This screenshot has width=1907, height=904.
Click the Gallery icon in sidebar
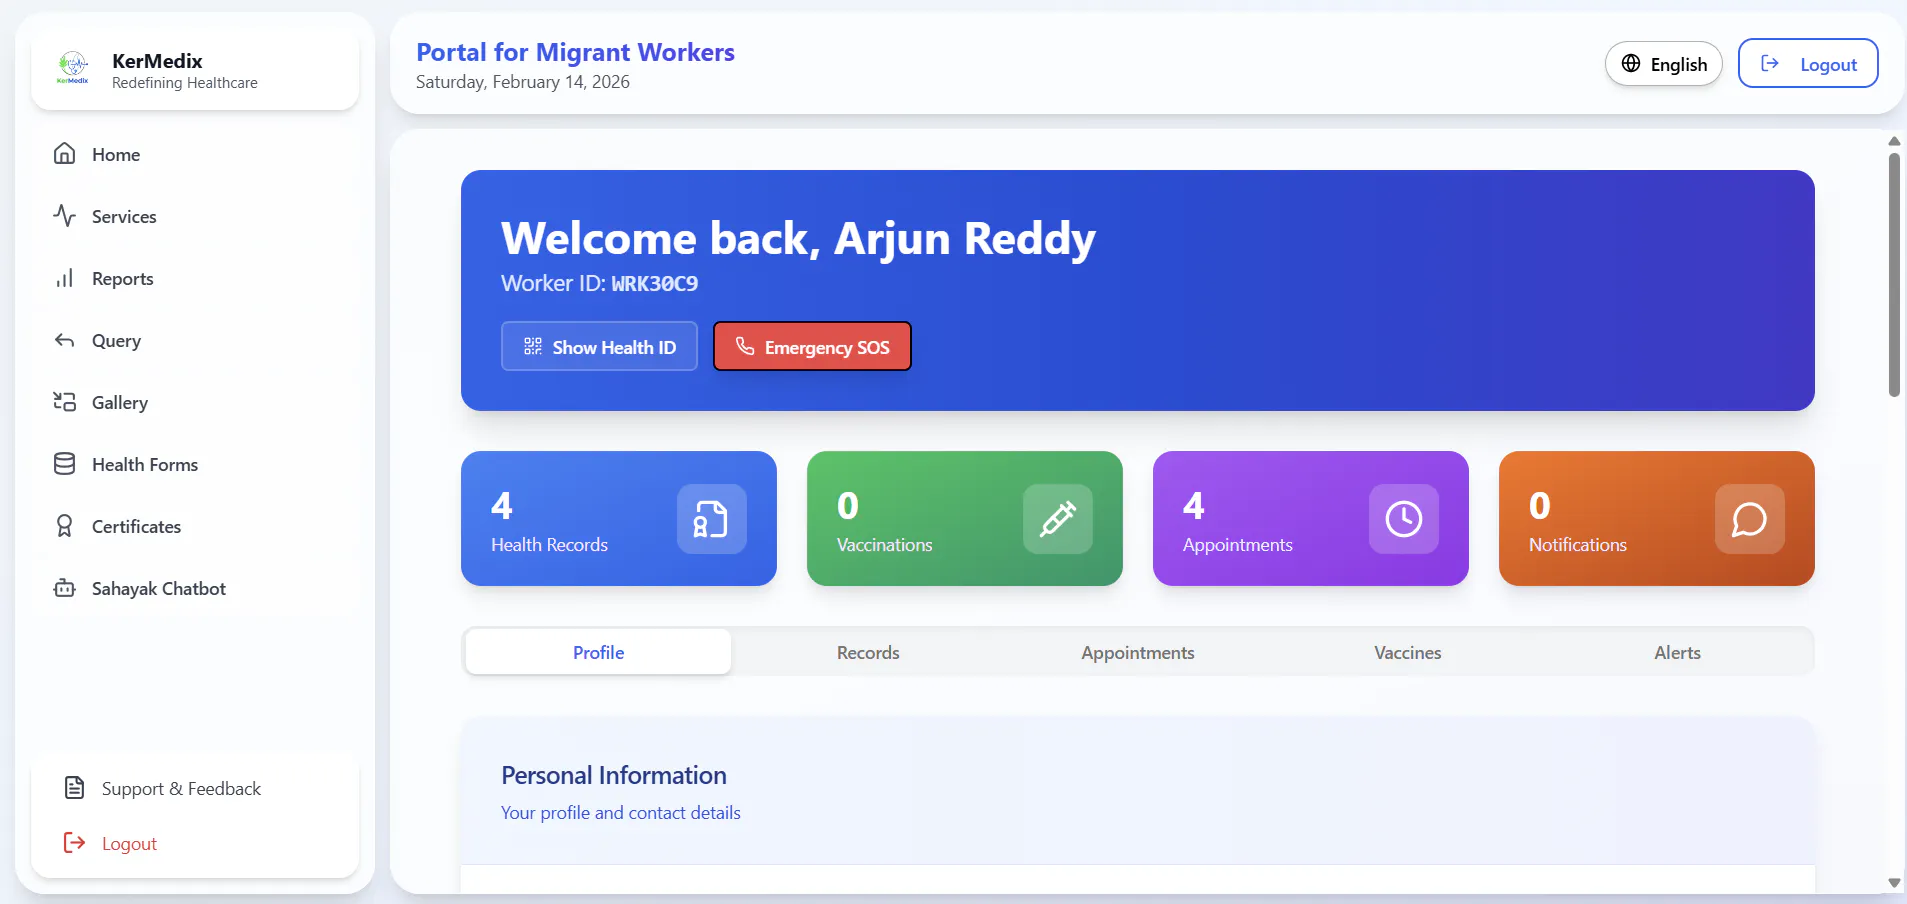[x=65, y=402]
